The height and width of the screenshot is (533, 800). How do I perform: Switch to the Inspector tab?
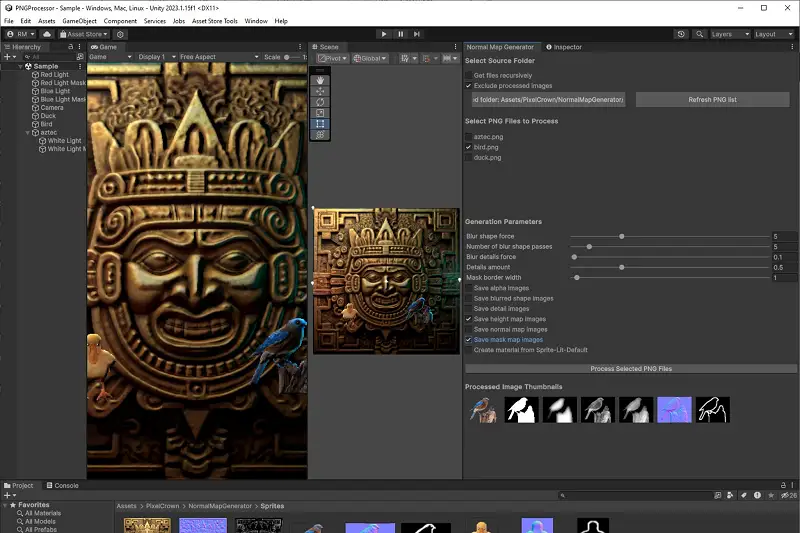(x=563, y=47)
